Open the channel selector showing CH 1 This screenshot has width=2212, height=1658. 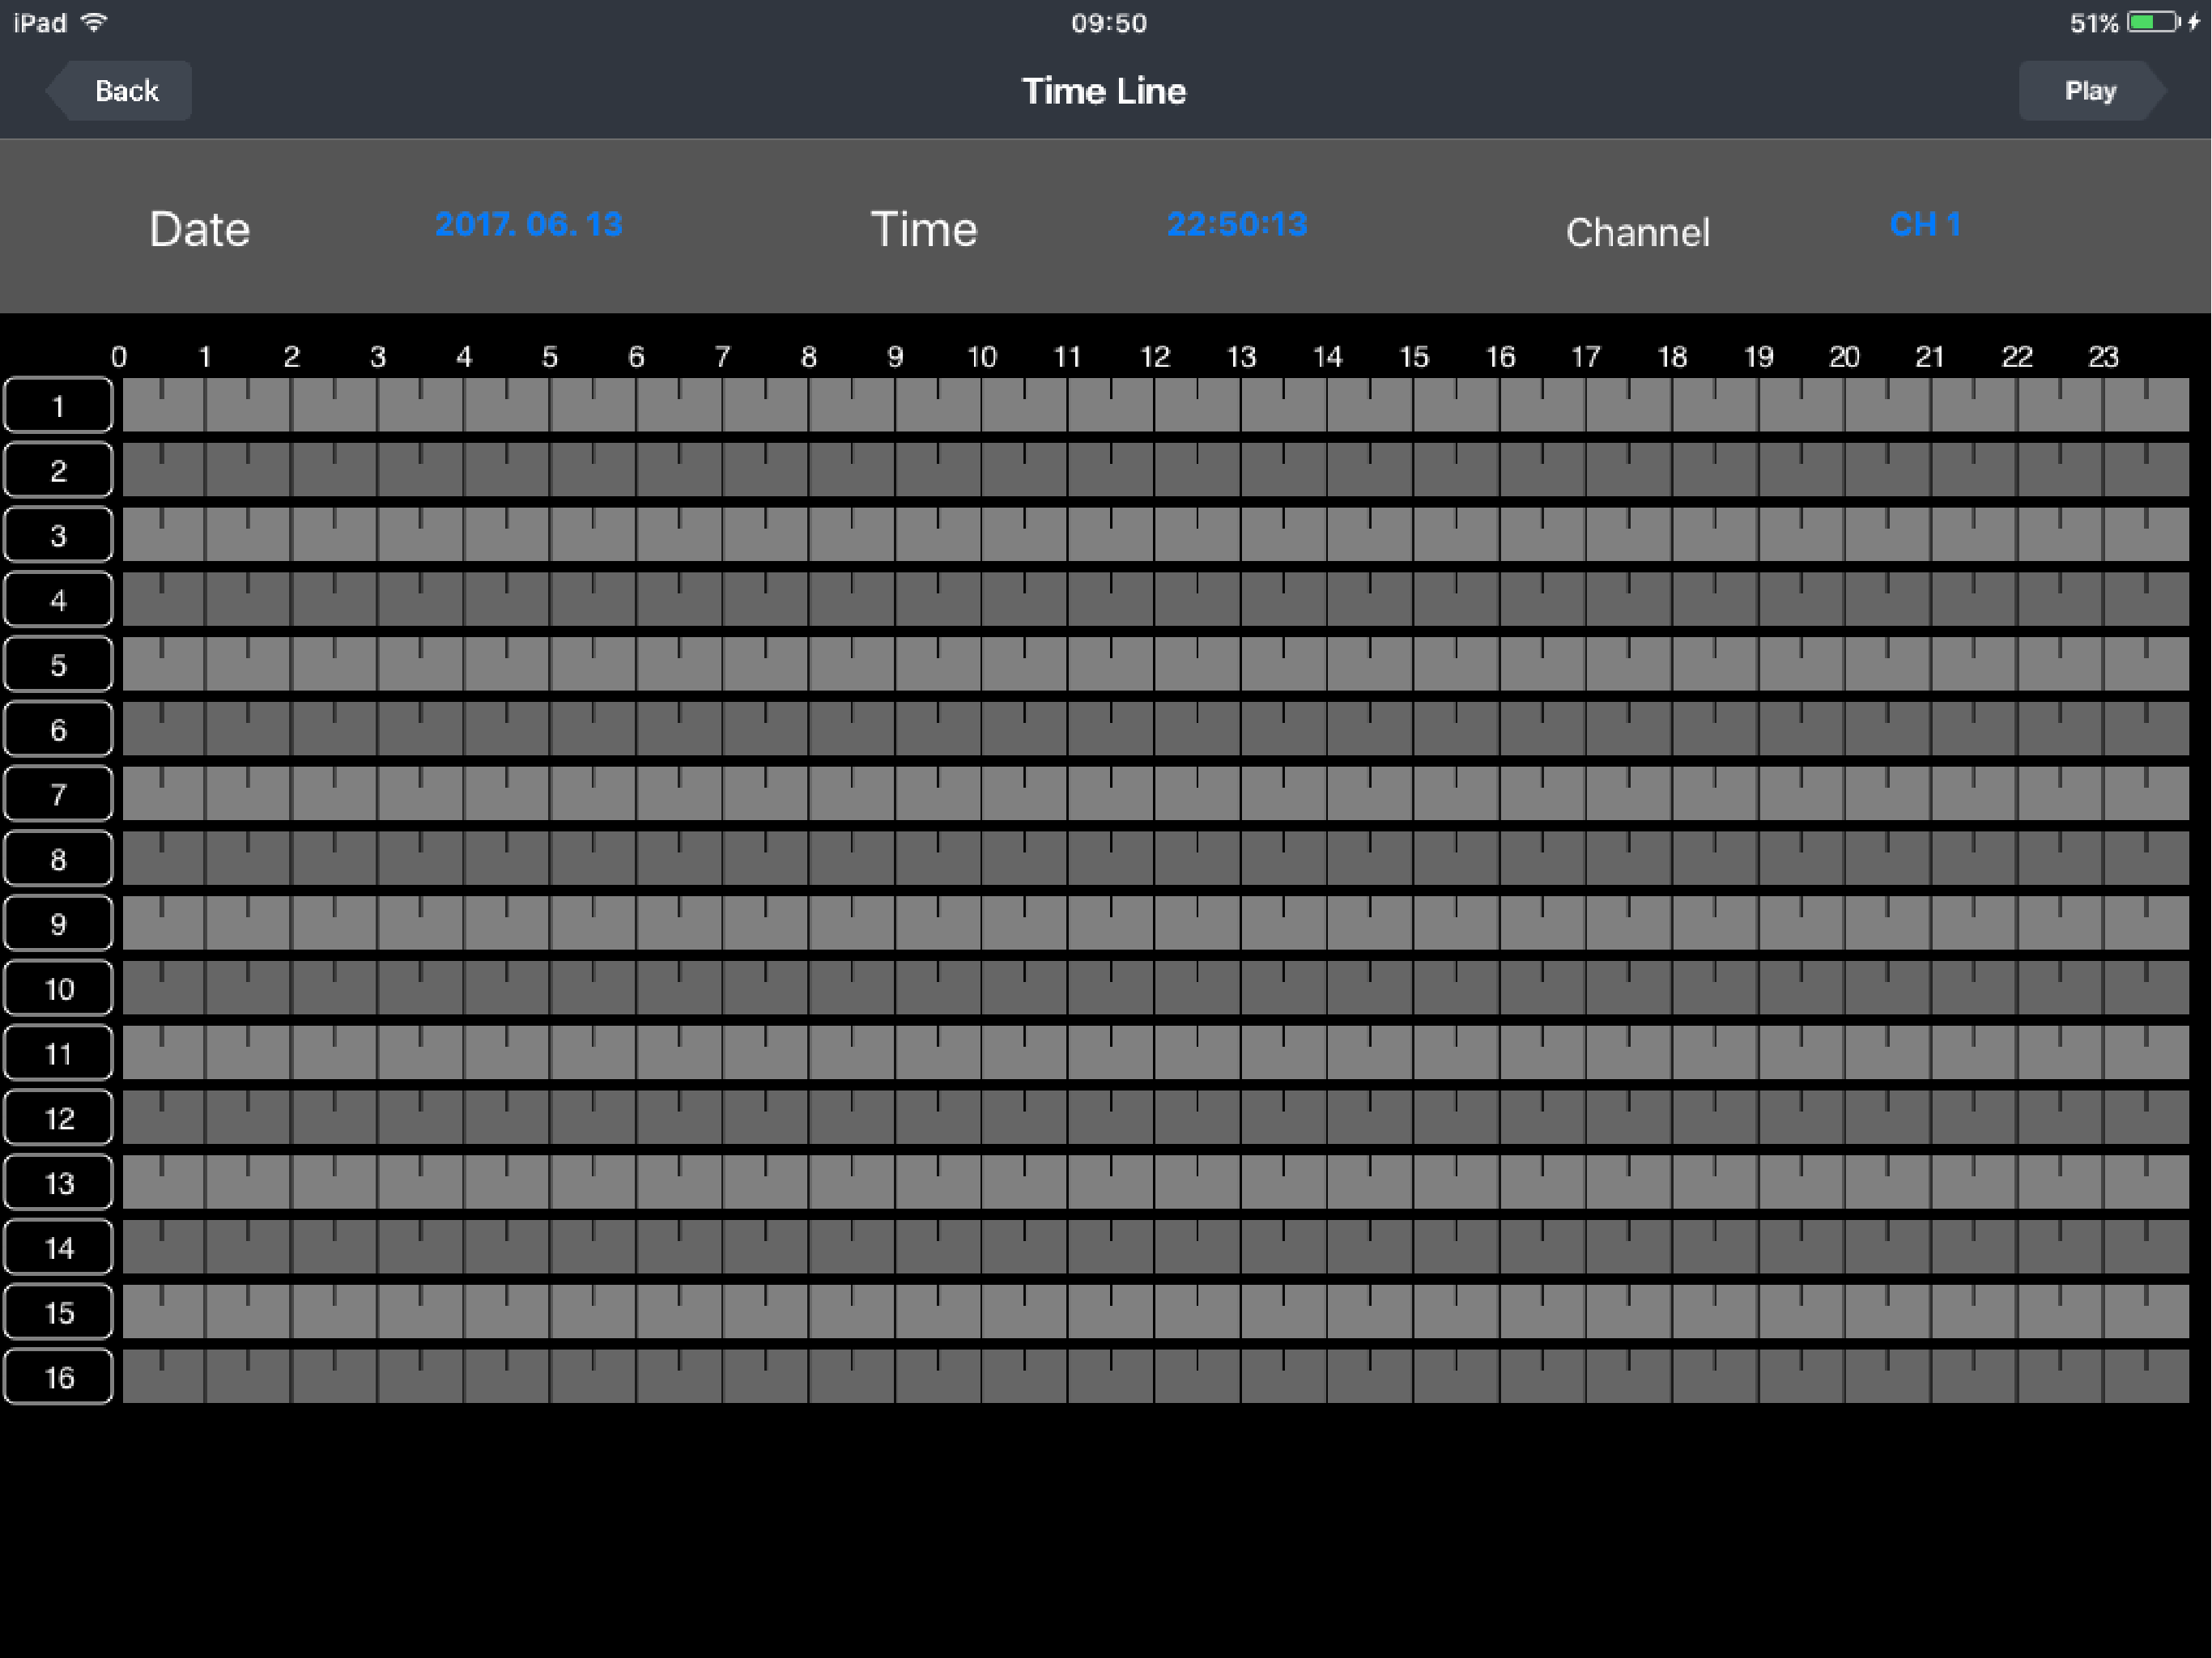coord(1925,224)
